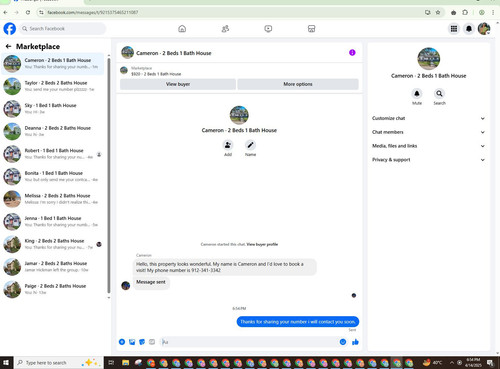Select Cameron - 2 Beds 1 Bath House chat
The height and width of the screenshot is (369, 500).
[53, 63]
